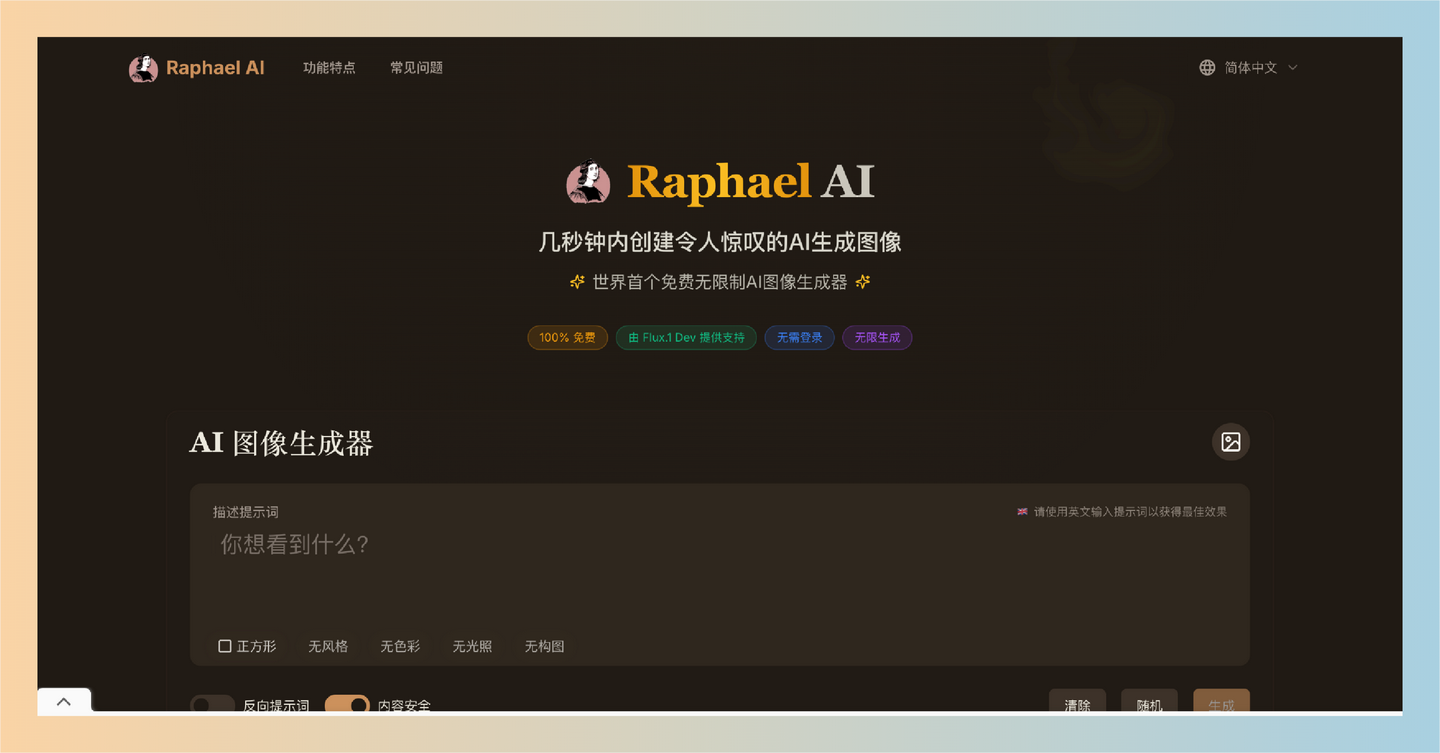
Task: Open the 无色彩 color option selector
Action: click(400, 646)
